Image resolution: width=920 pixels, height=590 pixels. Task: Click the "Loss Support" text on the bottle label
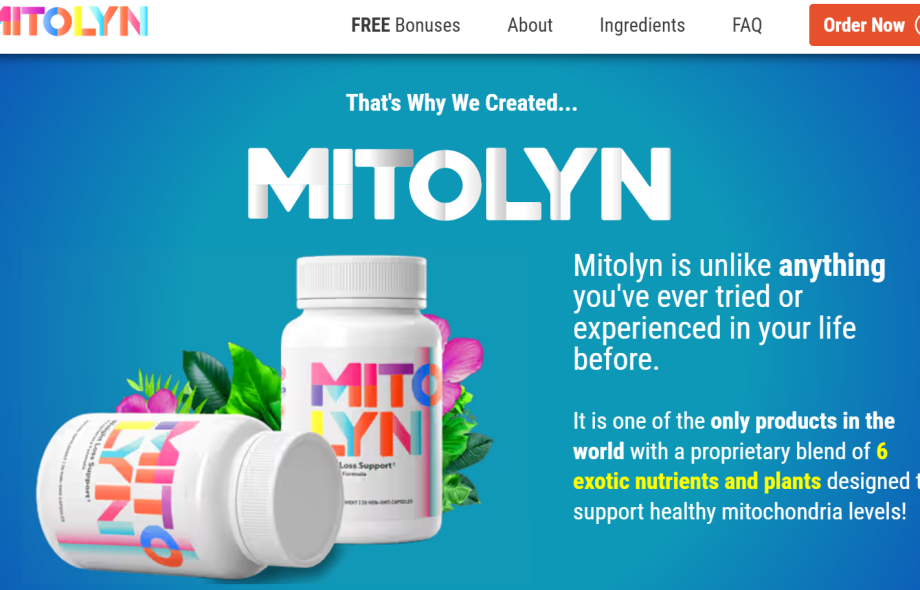click(366, 466)
